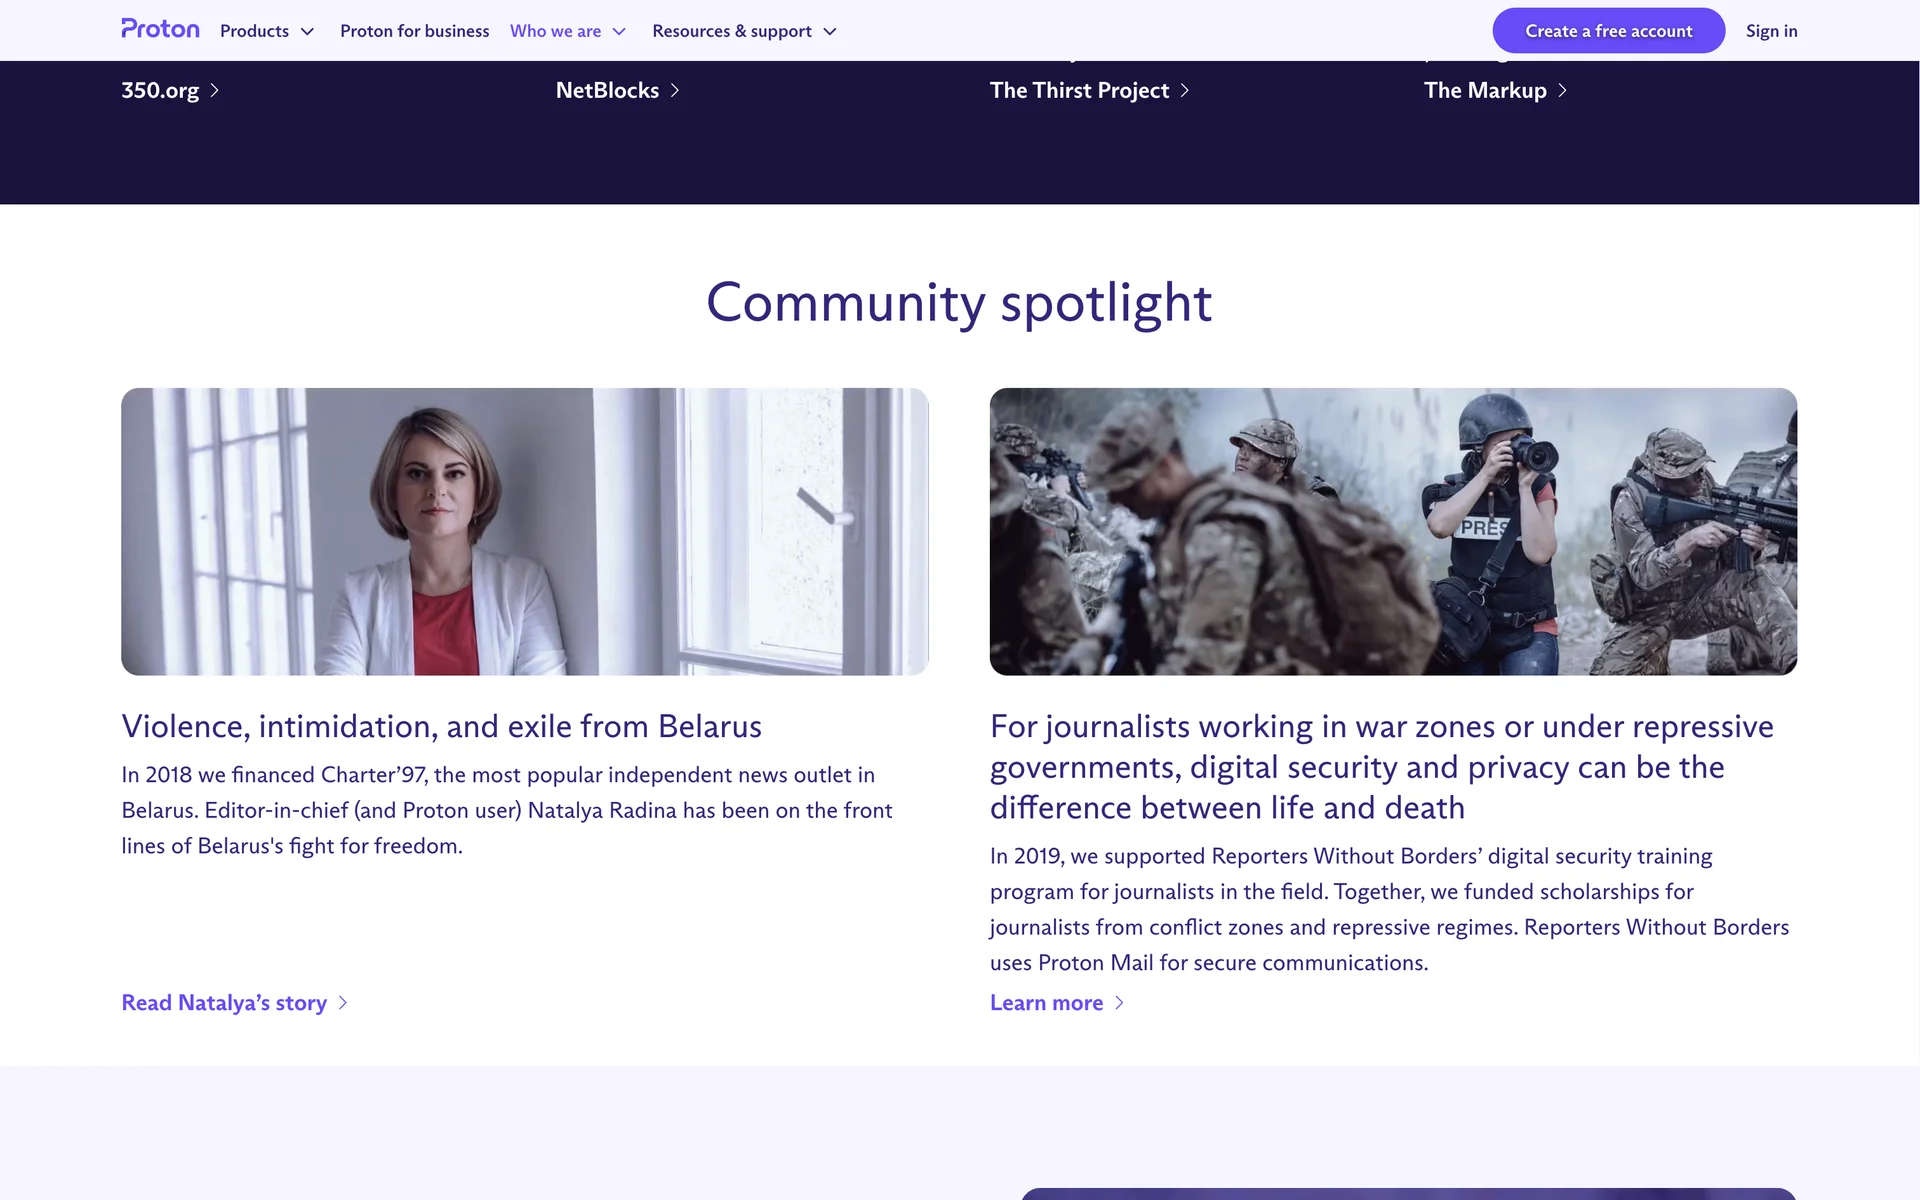This screenshot has height=1200, width=1920.
Task: Click the war zone press photographer image
Action: [x=1393, y=531]
